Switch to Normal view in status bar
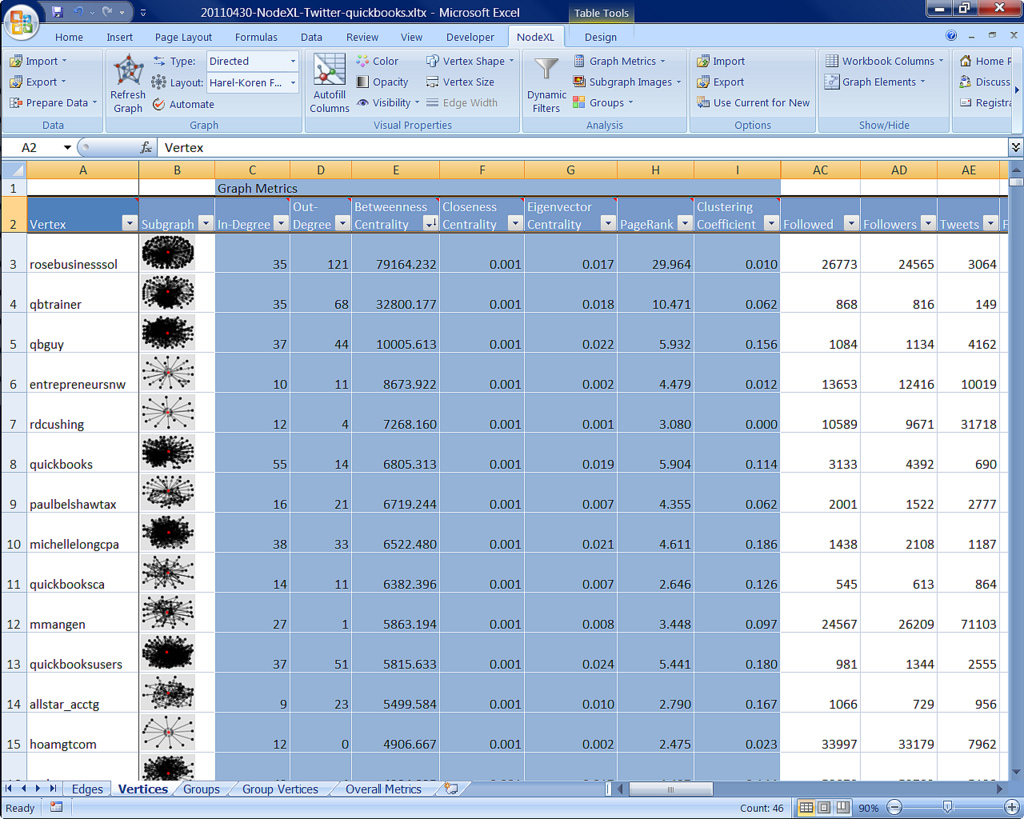1024x819 pixels. tap(807, 808)
